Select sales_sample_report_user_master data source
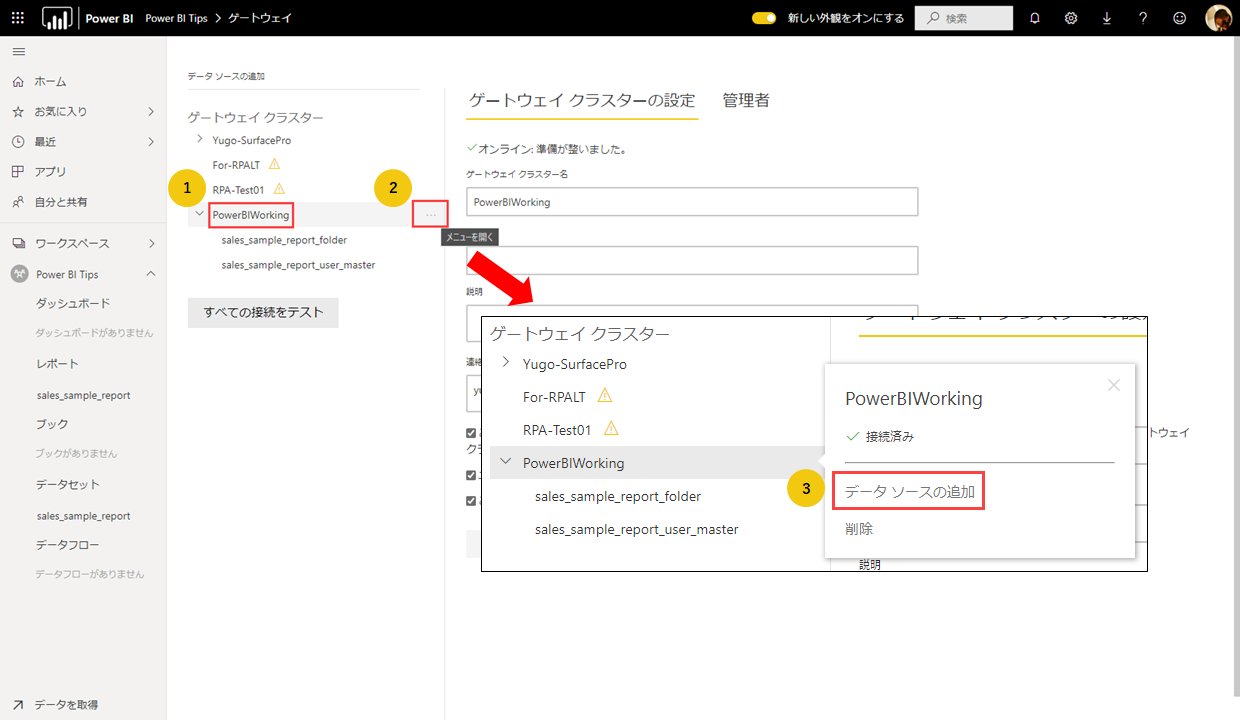1240x720 pixels. tap(298, 265)
